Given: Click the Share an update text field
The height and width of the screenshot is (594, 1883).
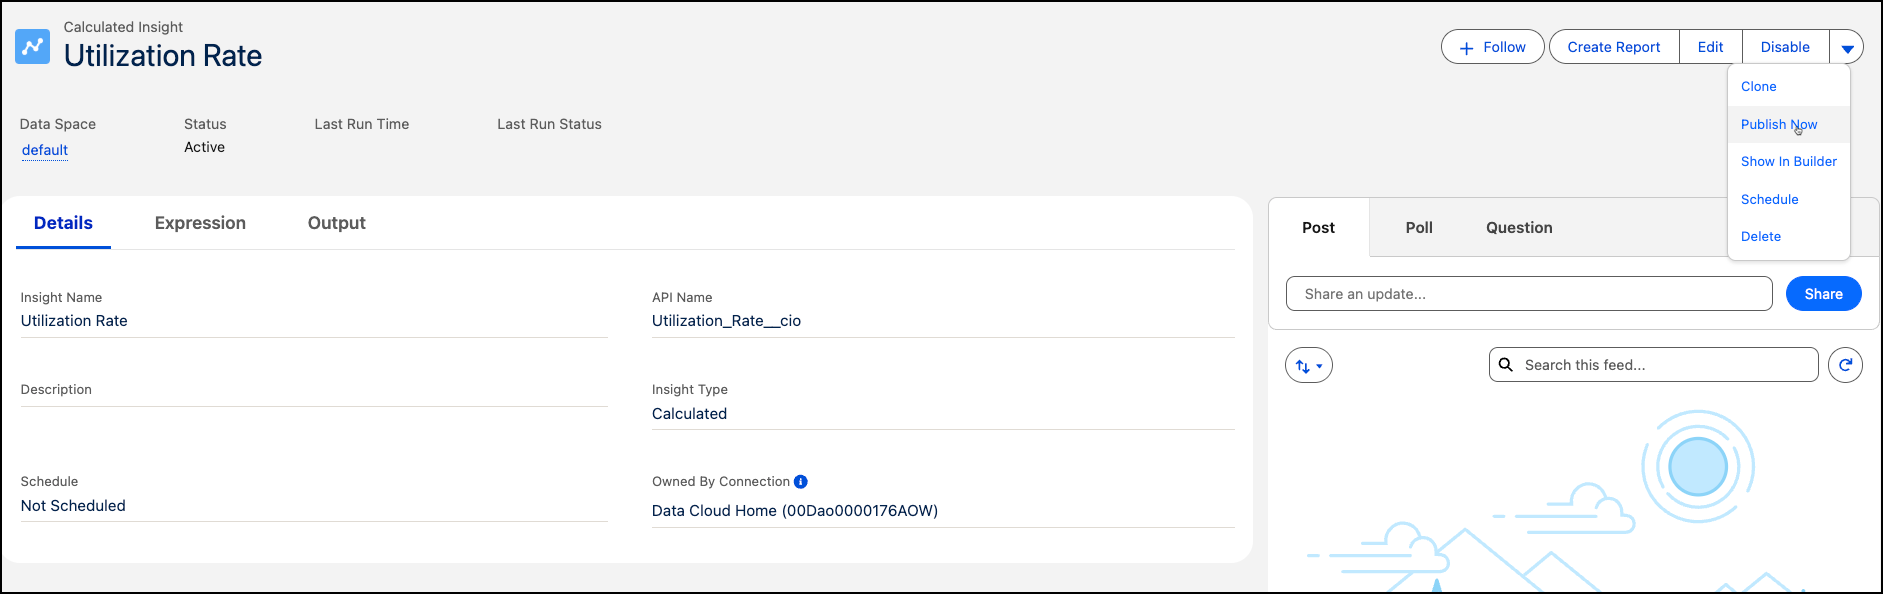Looking at the screenshot, I should (x=1528, y=294).
